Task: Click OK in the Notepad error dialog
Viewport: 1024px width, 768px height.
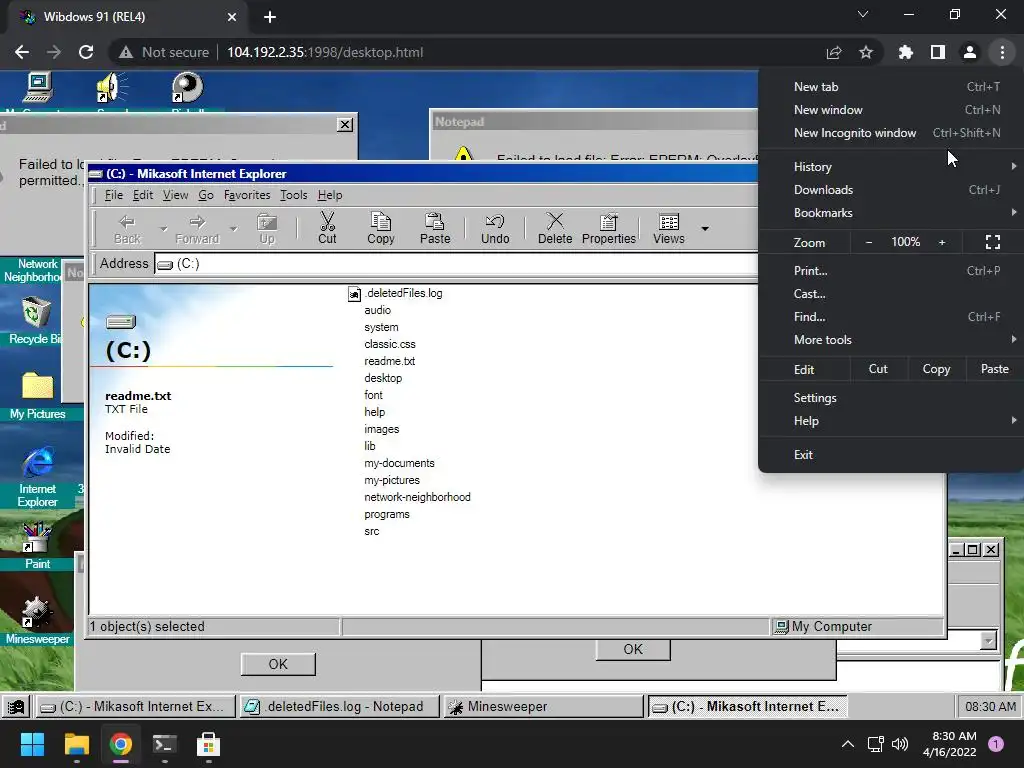Action: 633,649
